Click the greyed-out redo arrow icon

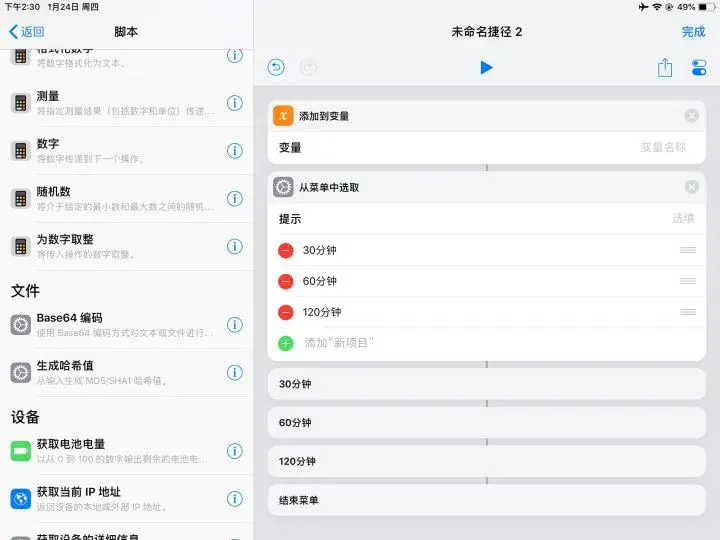click(309, 68)
